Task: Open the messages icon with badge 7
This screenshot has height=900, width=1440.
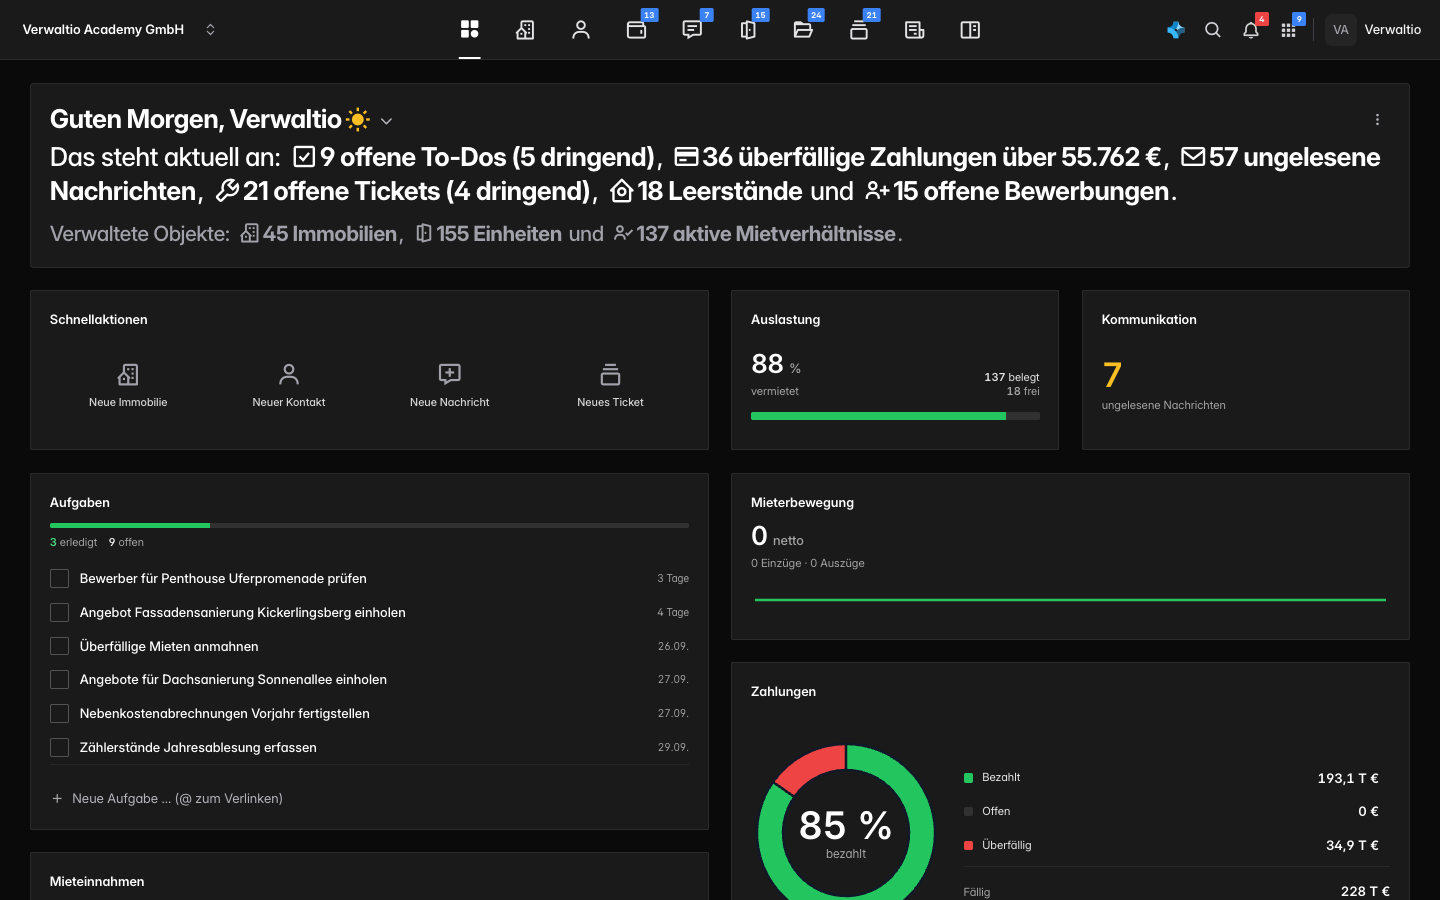Action: [692, 30]
